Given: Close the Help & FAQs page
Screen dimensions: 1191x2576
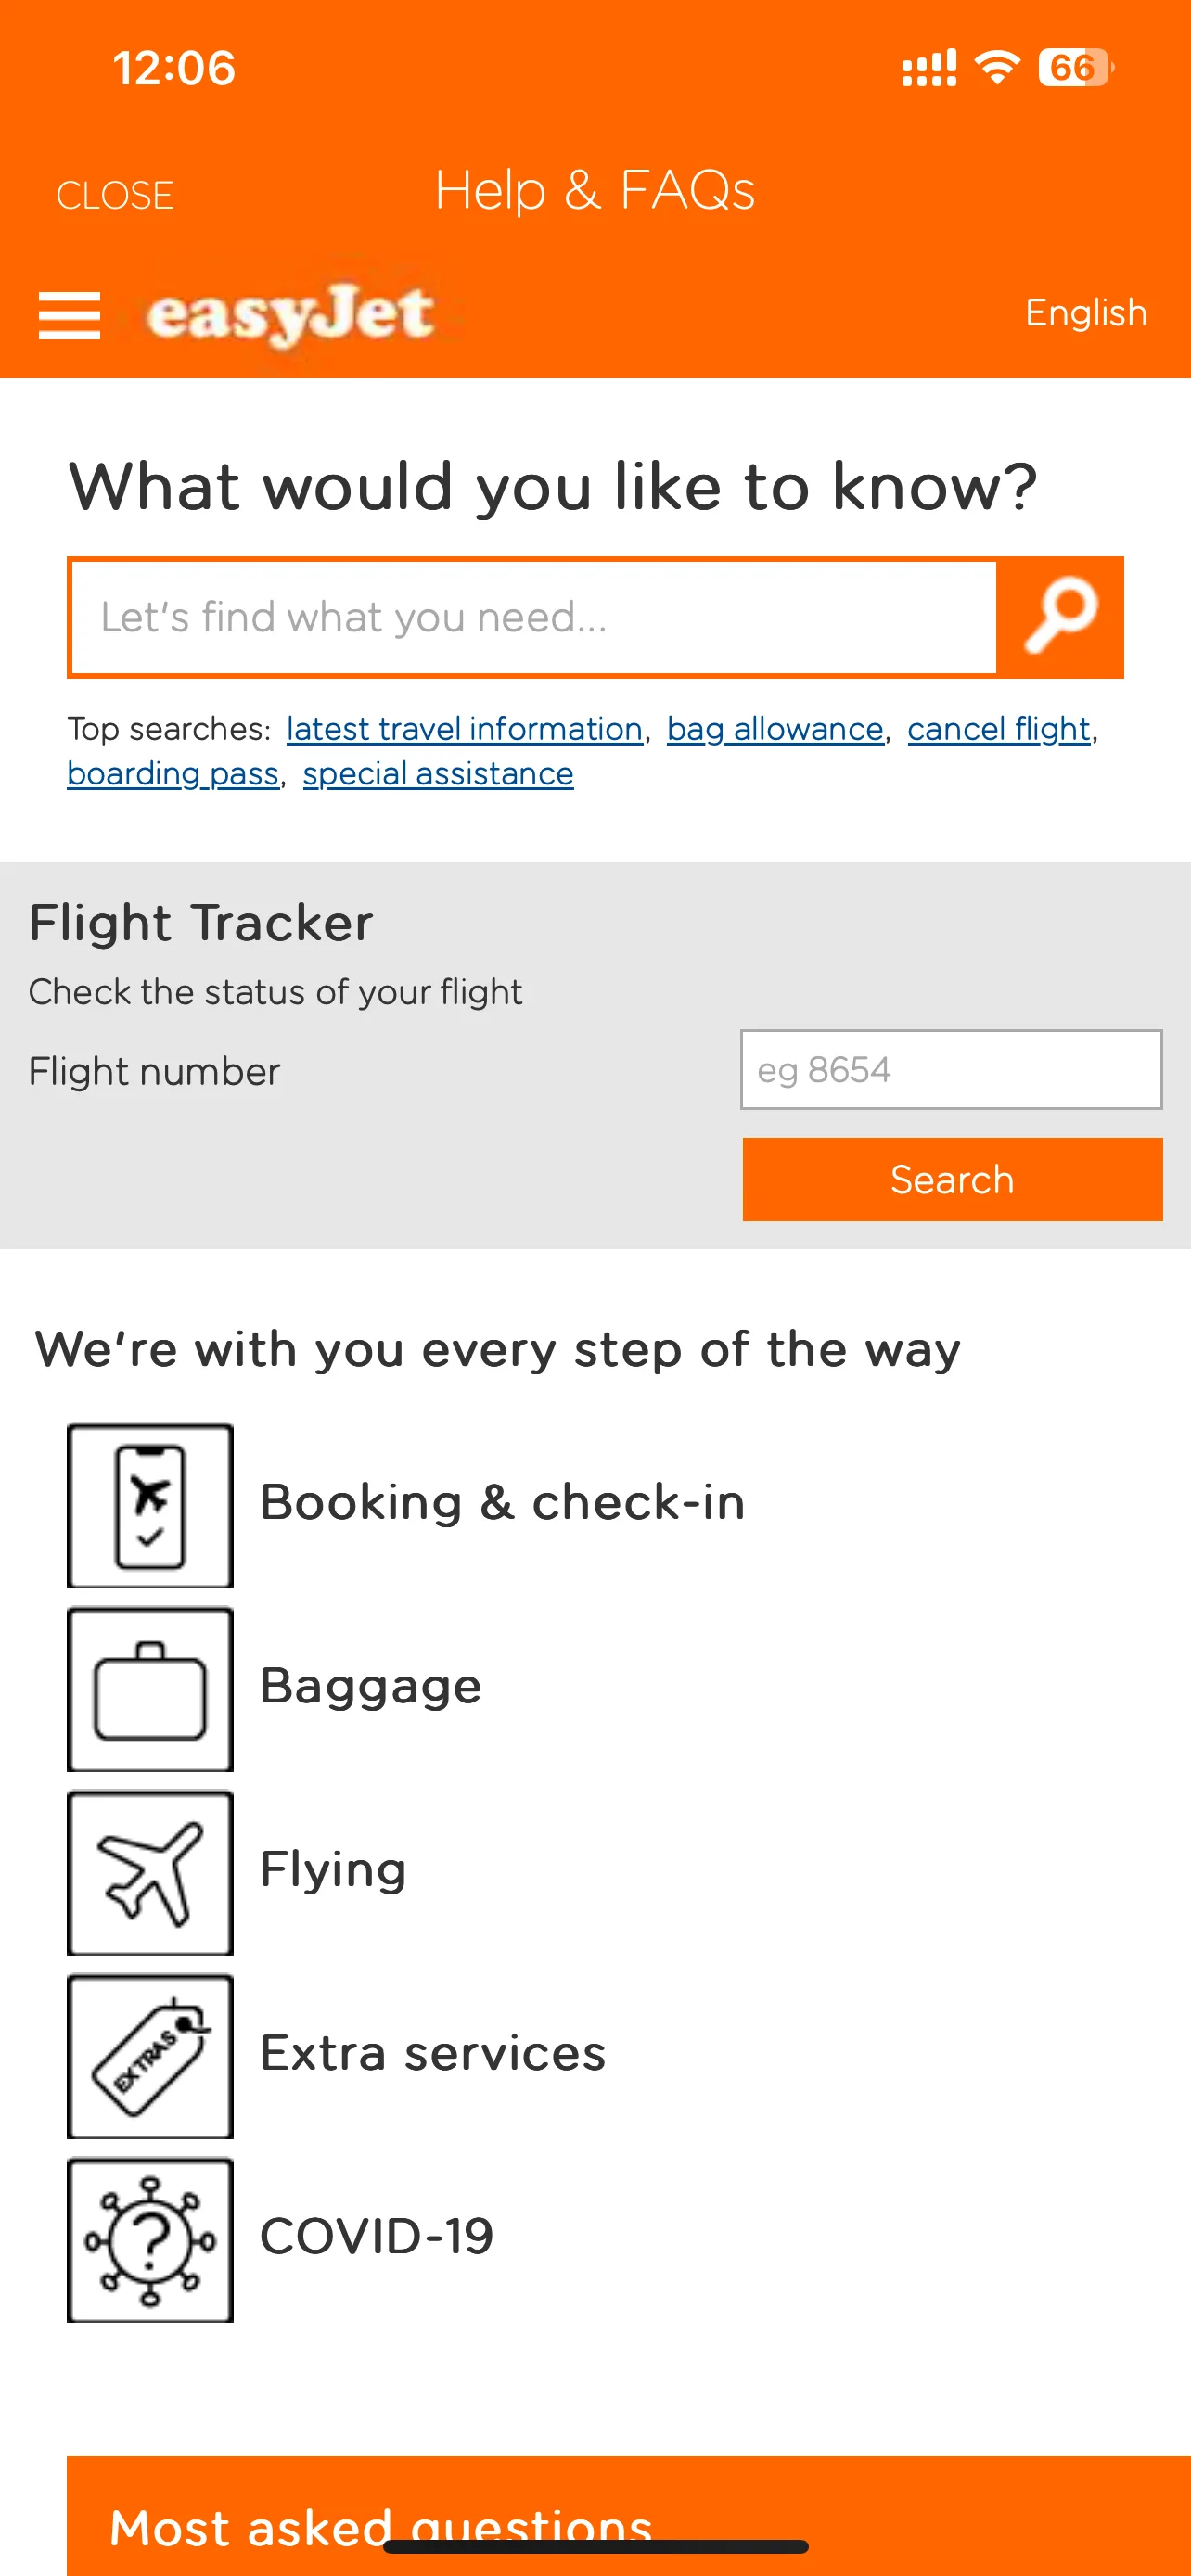Looking at the screenshot, I should pos(115,195).
